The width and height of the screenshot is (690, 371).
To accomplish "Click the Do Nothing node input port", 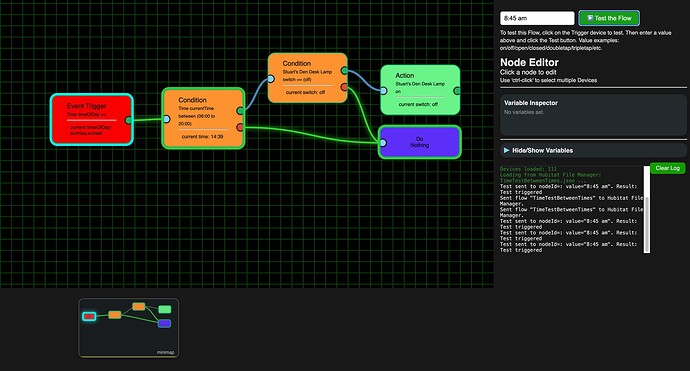I will pos(383,143).
